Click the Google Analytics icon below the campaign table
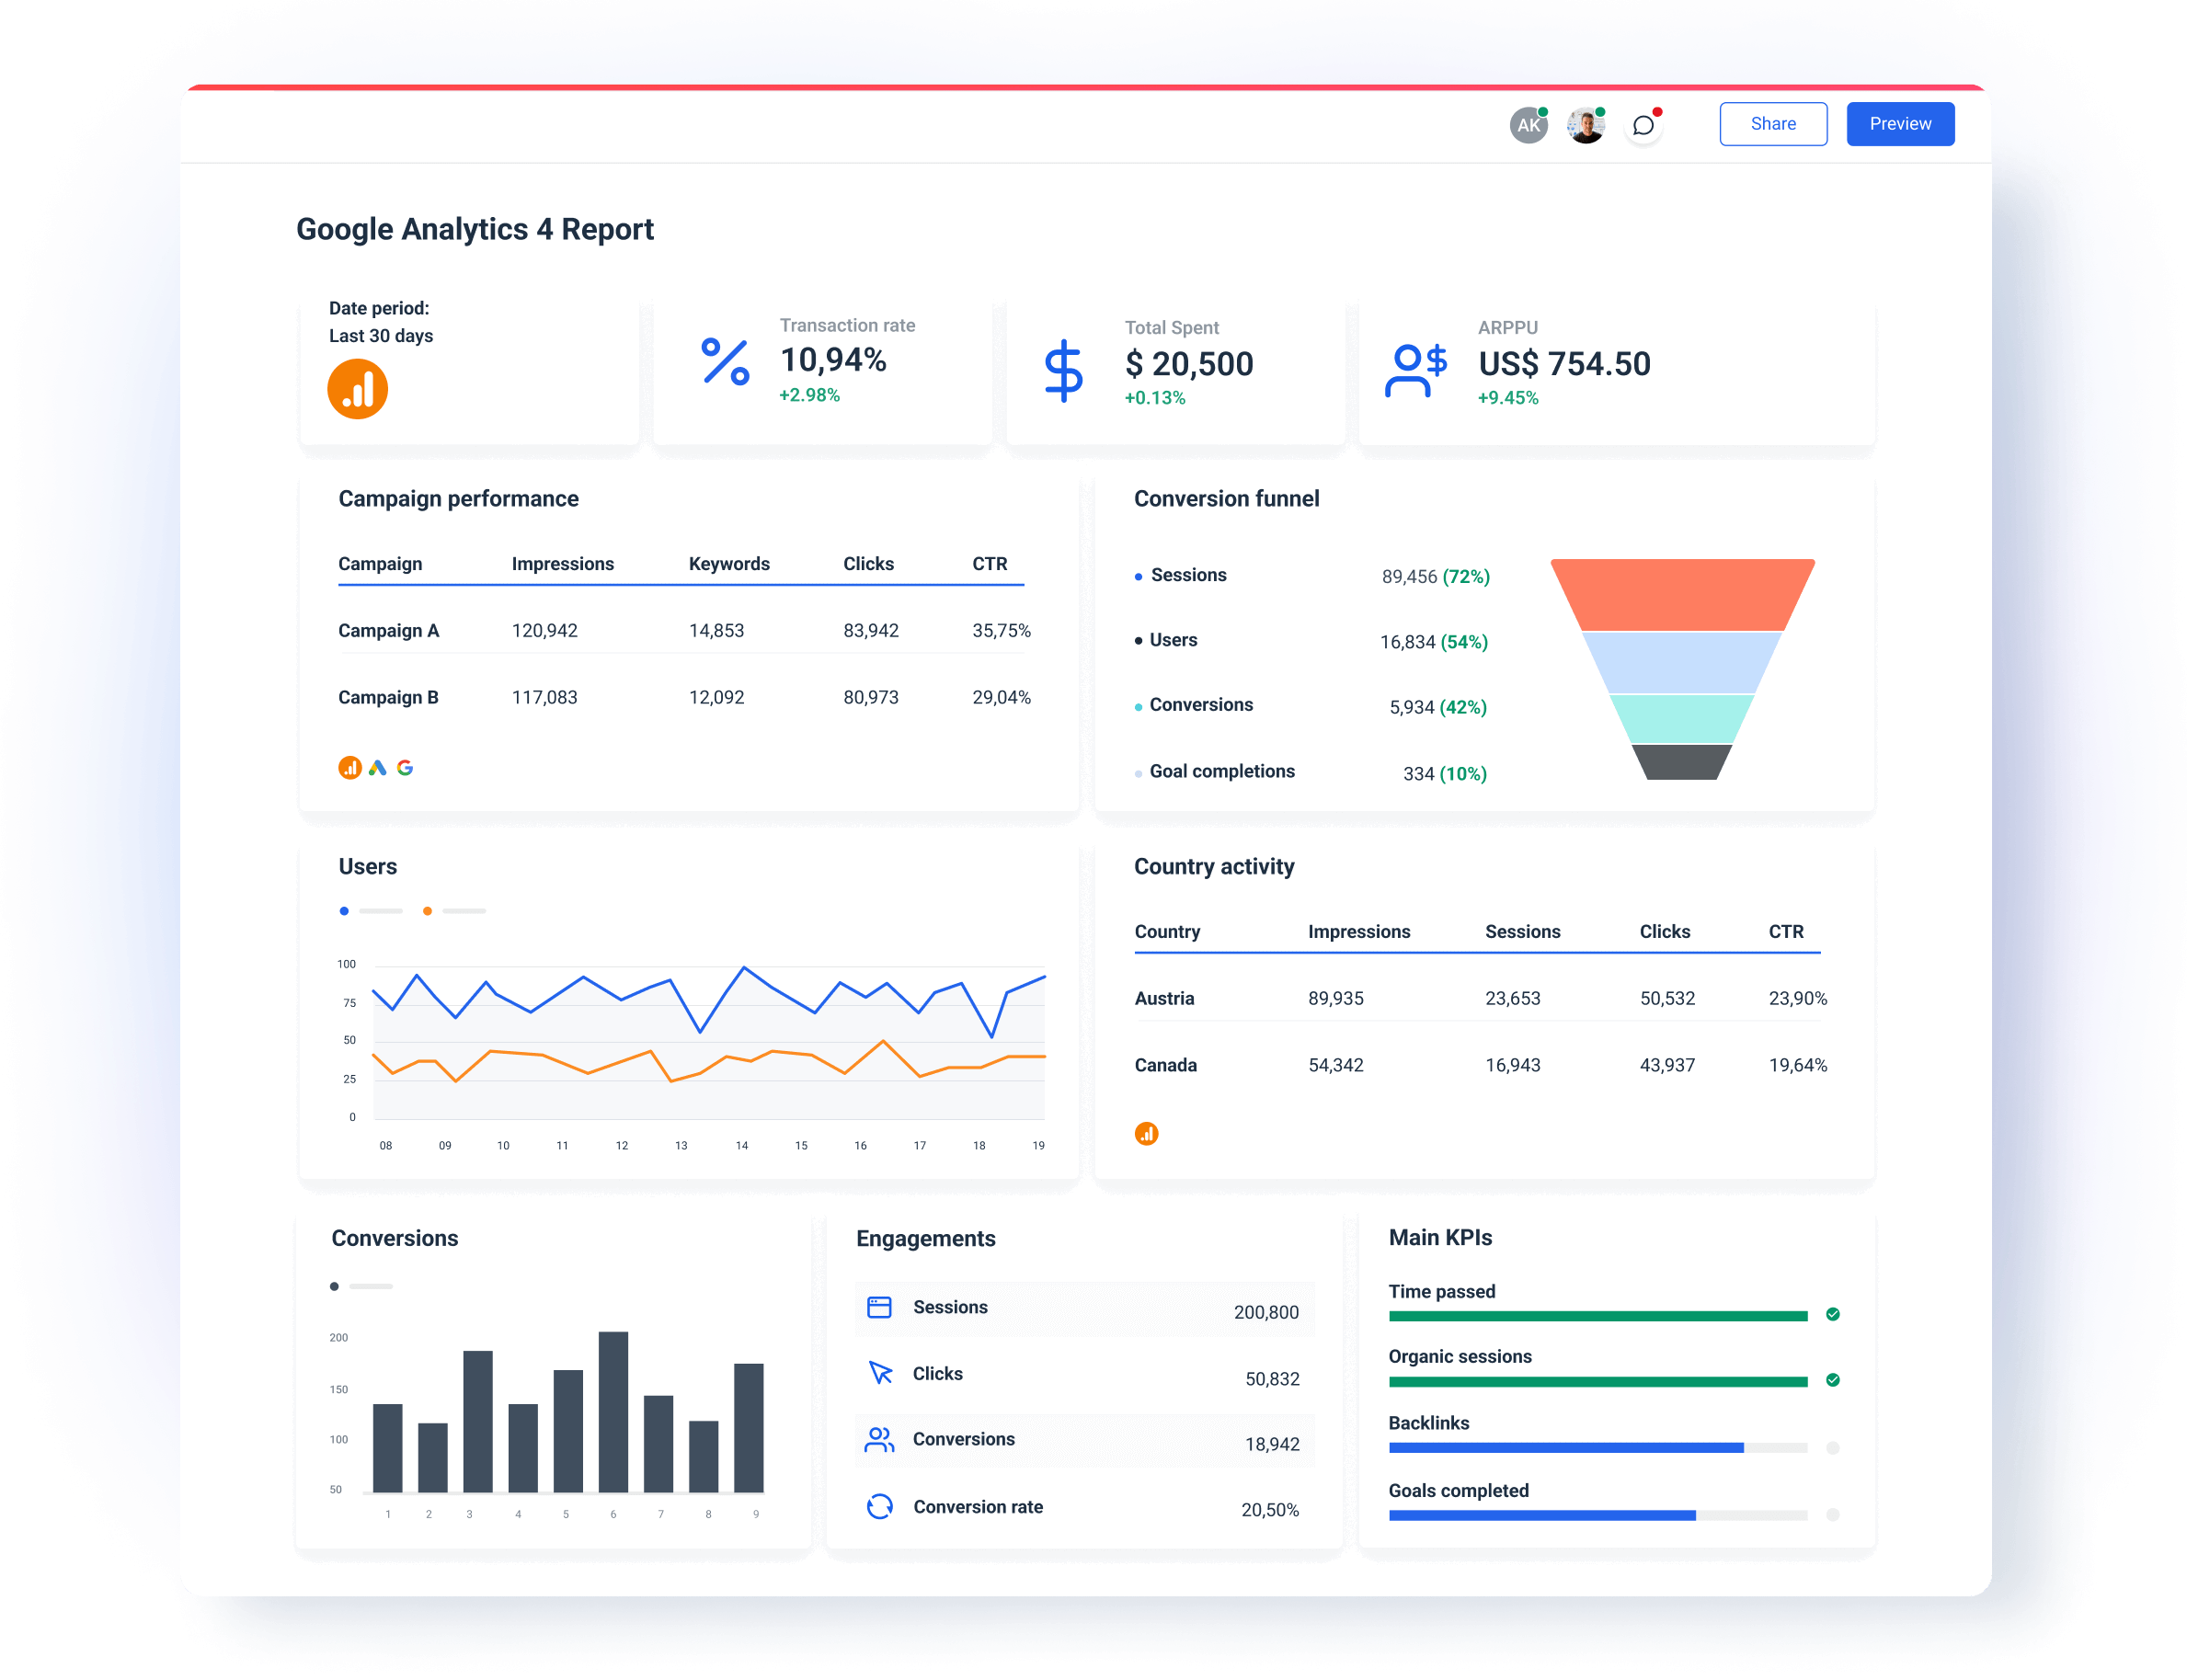2187x1680 pixels. (x=350, y=767)
